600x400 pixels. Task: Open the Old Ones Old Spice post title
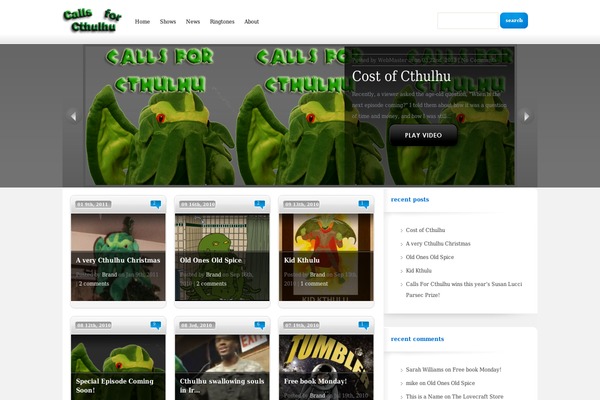pos(211,260)
